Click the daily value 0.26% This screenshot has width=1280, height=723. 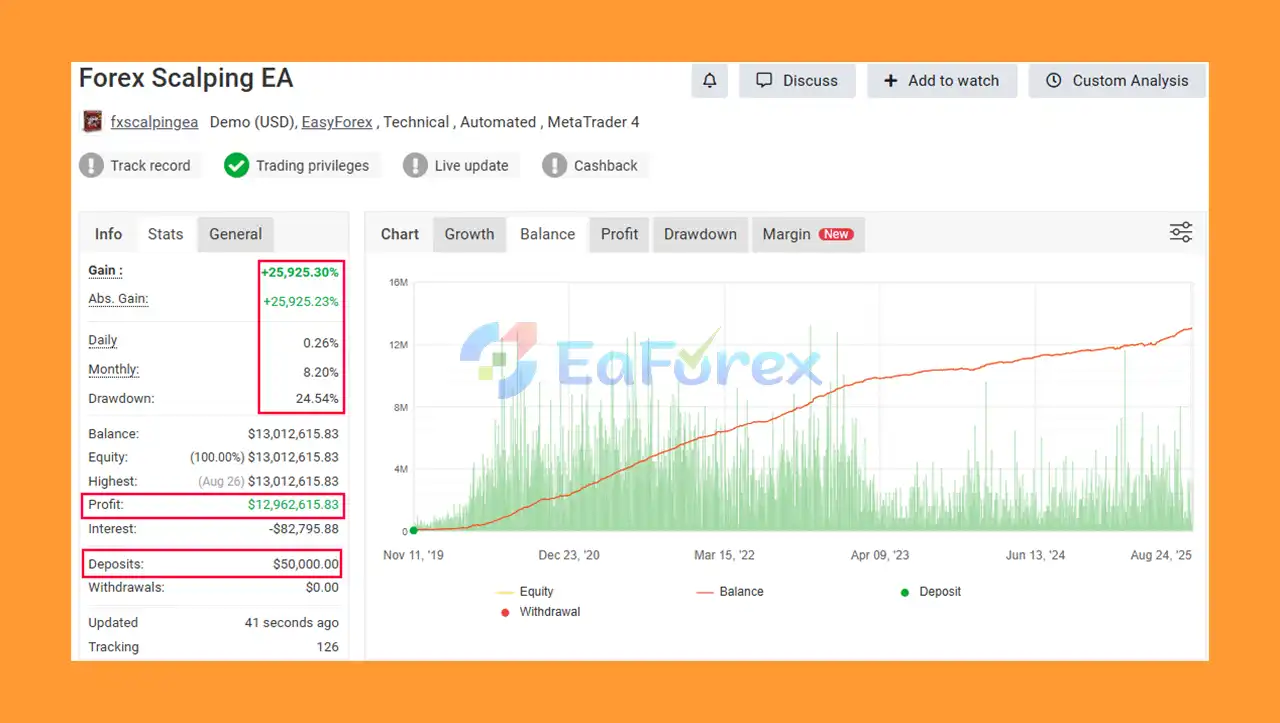click(321, 343)
